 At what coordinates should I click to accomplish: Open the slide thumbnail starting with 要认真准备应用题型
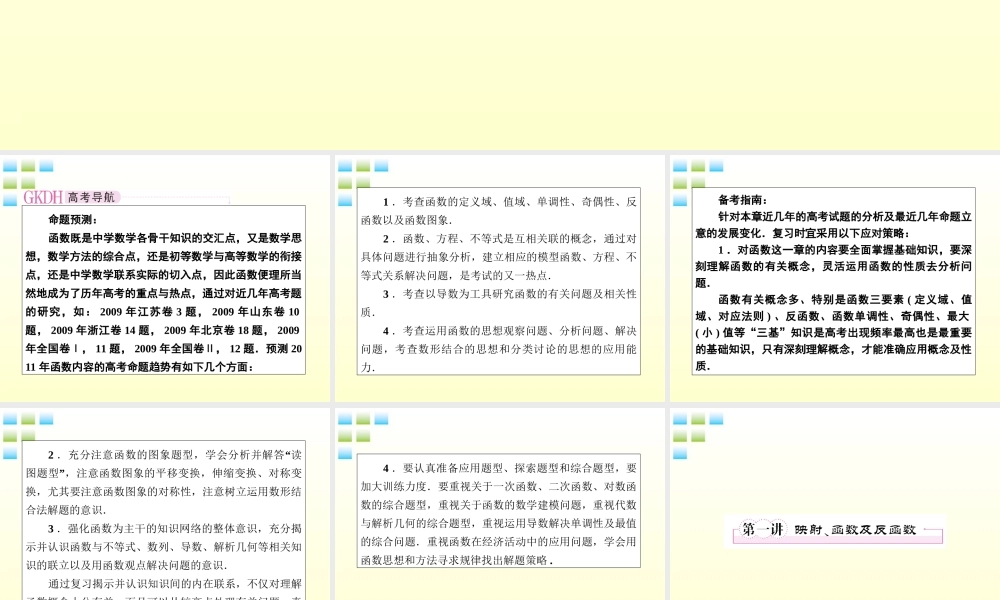coord(499,504)
